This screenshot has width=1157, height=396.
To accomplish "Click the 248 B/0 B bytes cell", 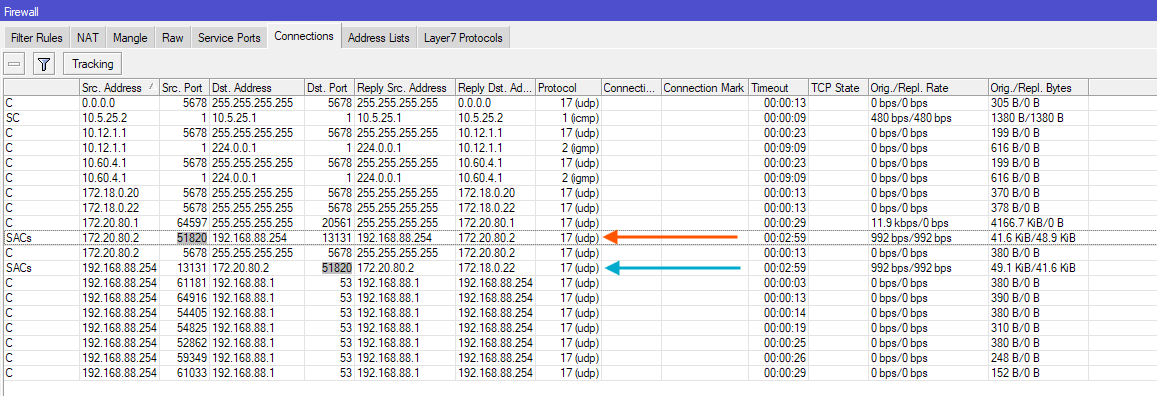I will coord(1038,357).
